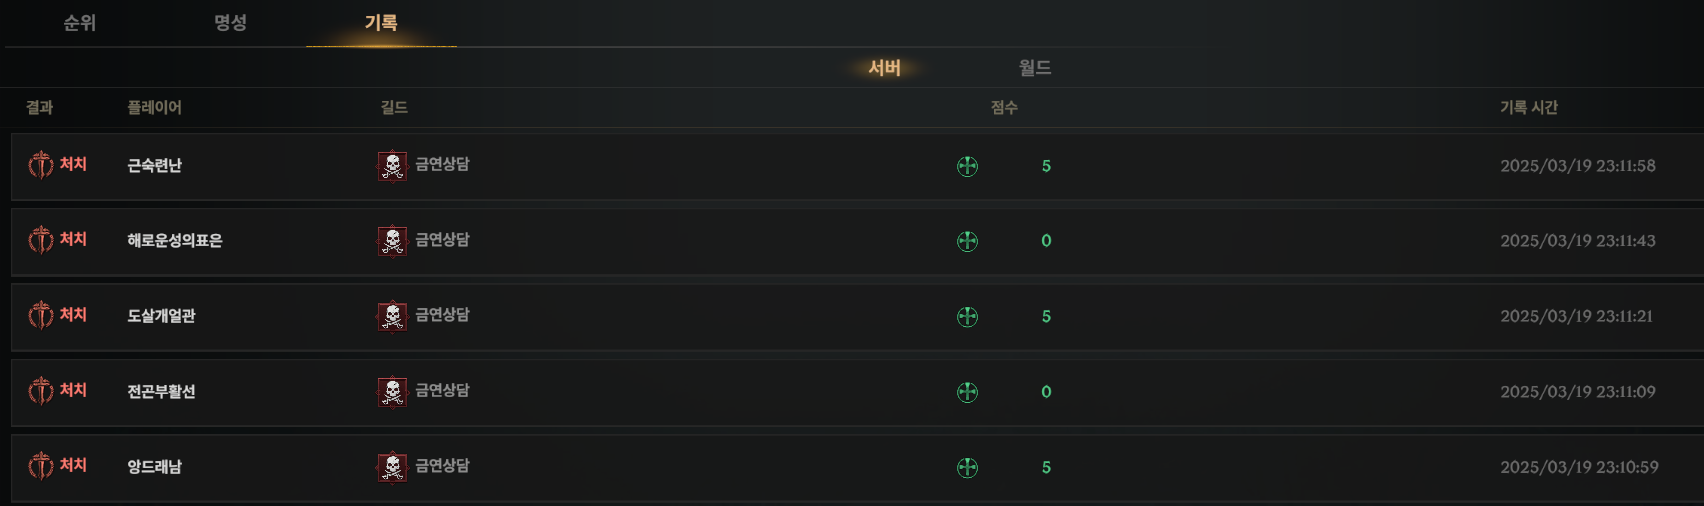Image resolution: width=1704 pixels, height=506 pixels.
Task: Switch to 월드 records
Action: 1035,68
